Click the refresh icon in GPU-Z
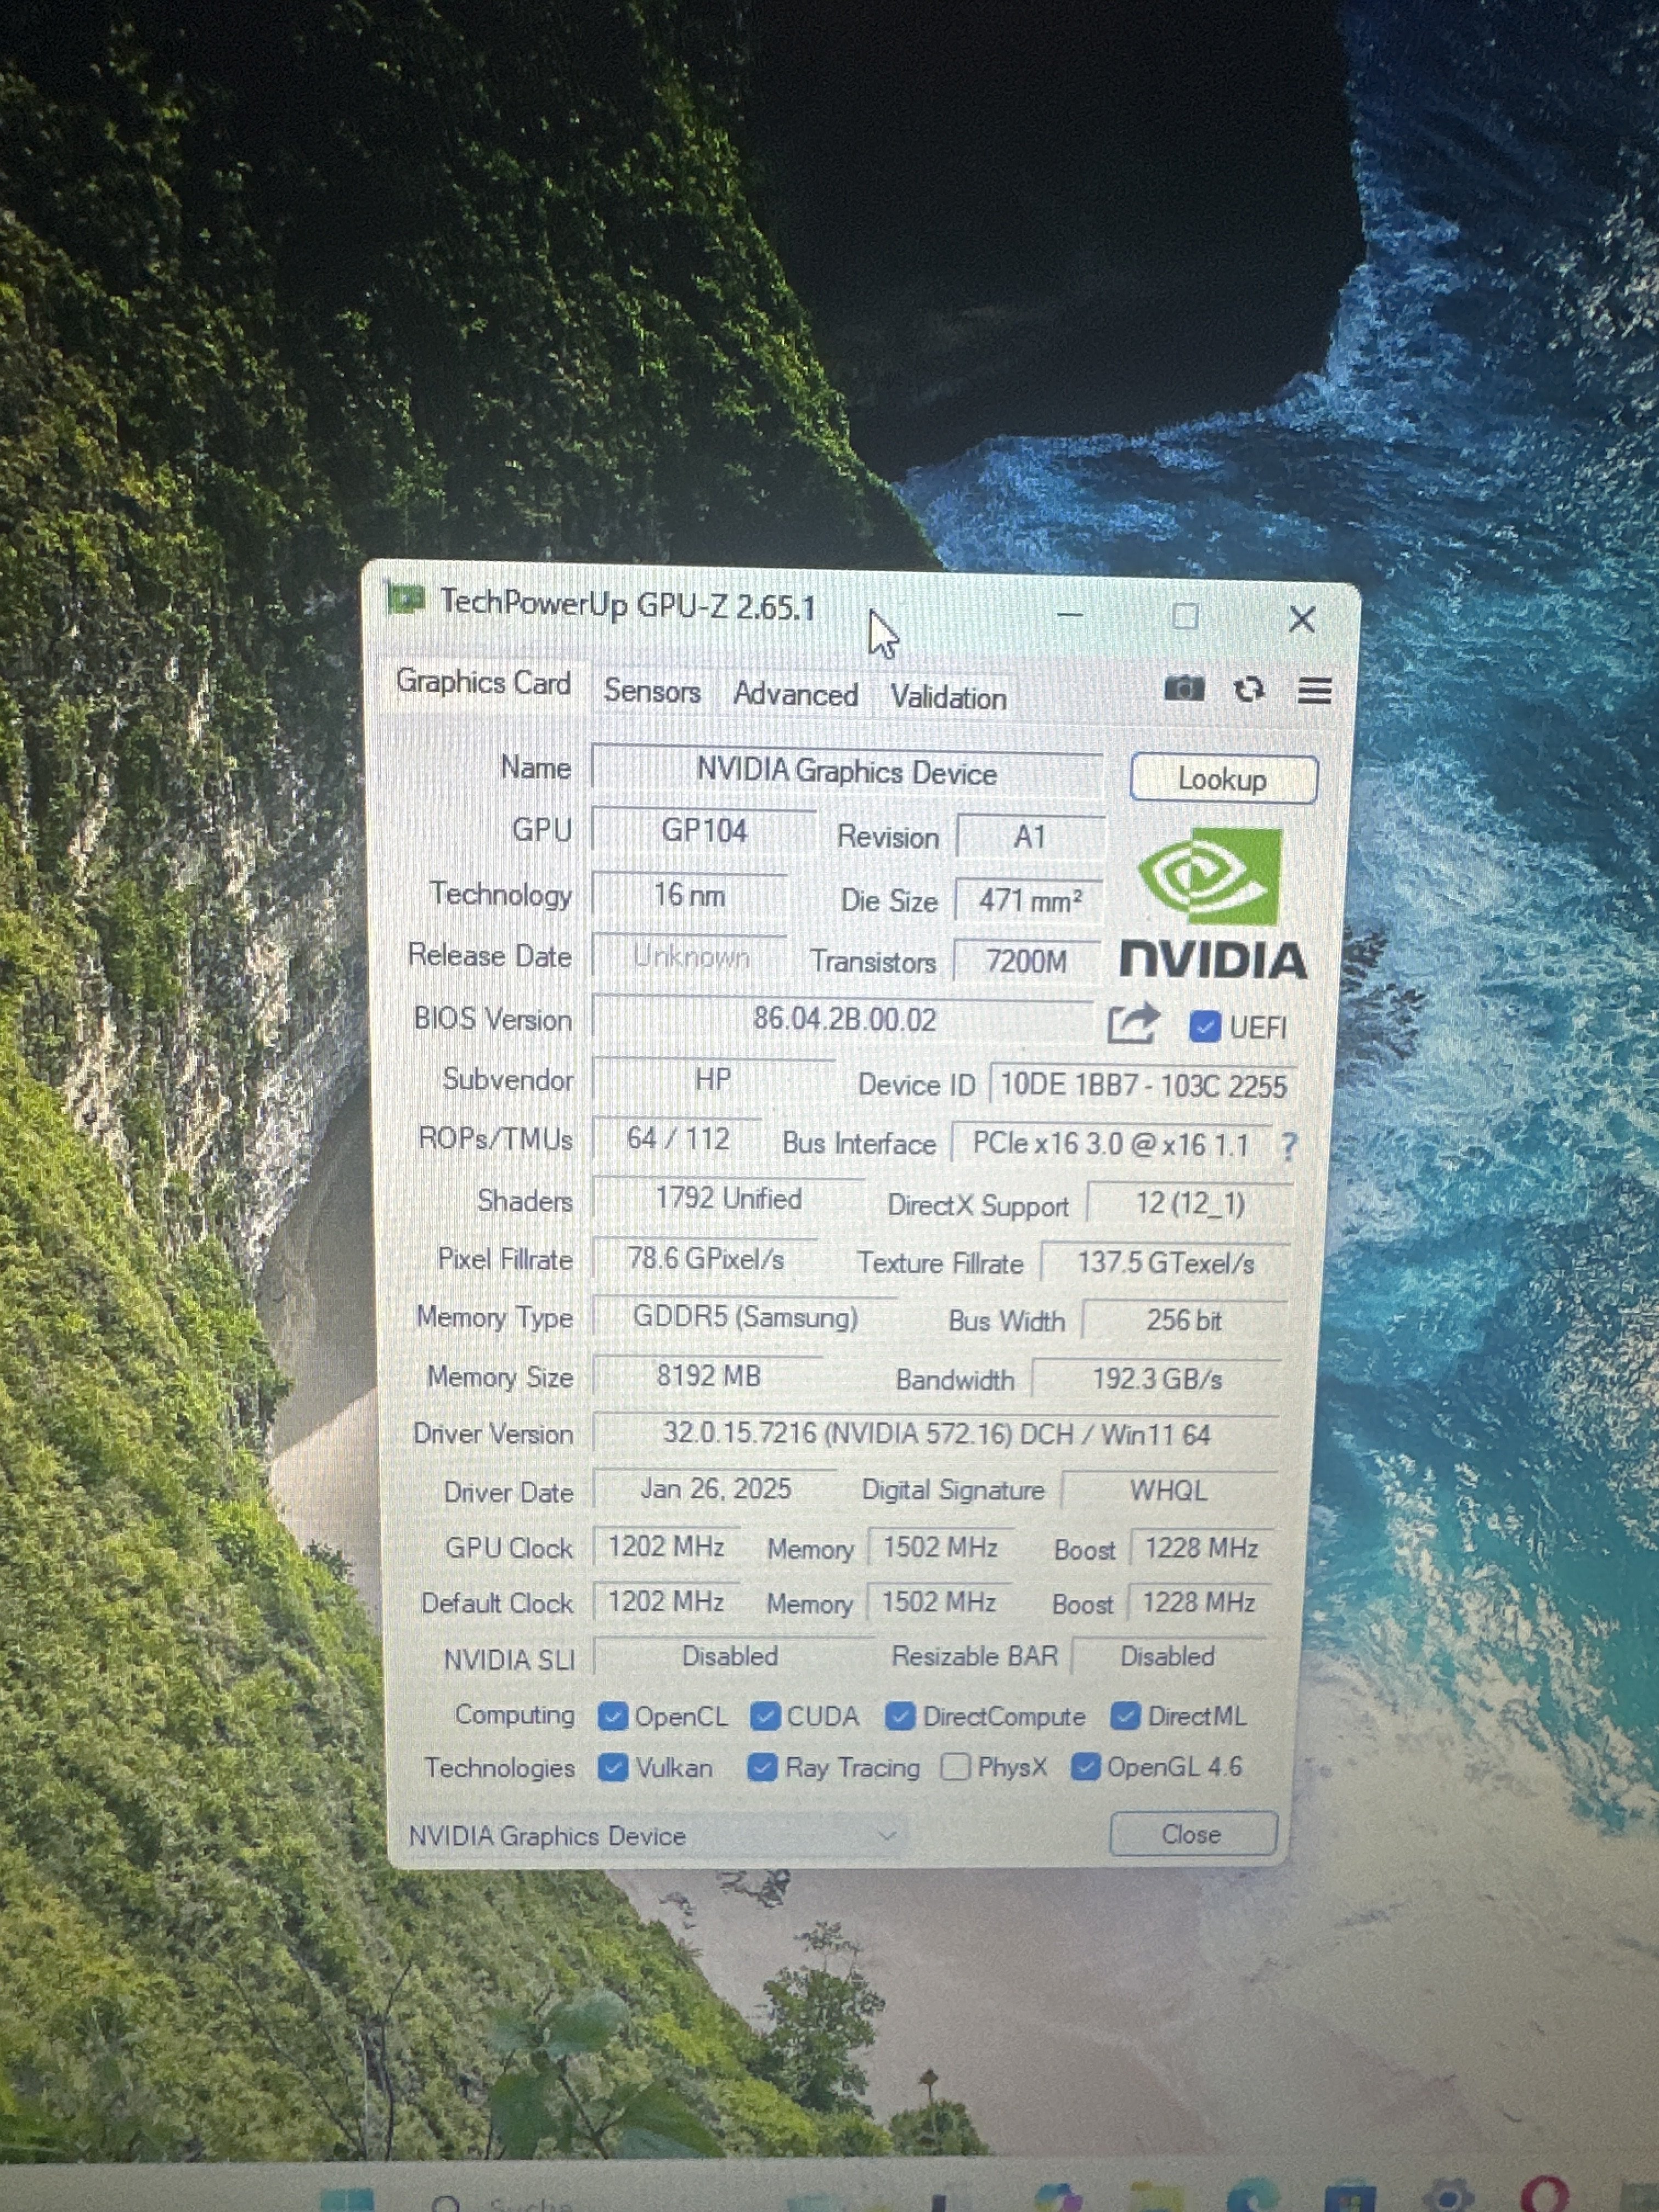The height and width of the screenshot is (2212, 1659). click(x=1249, y=689)
